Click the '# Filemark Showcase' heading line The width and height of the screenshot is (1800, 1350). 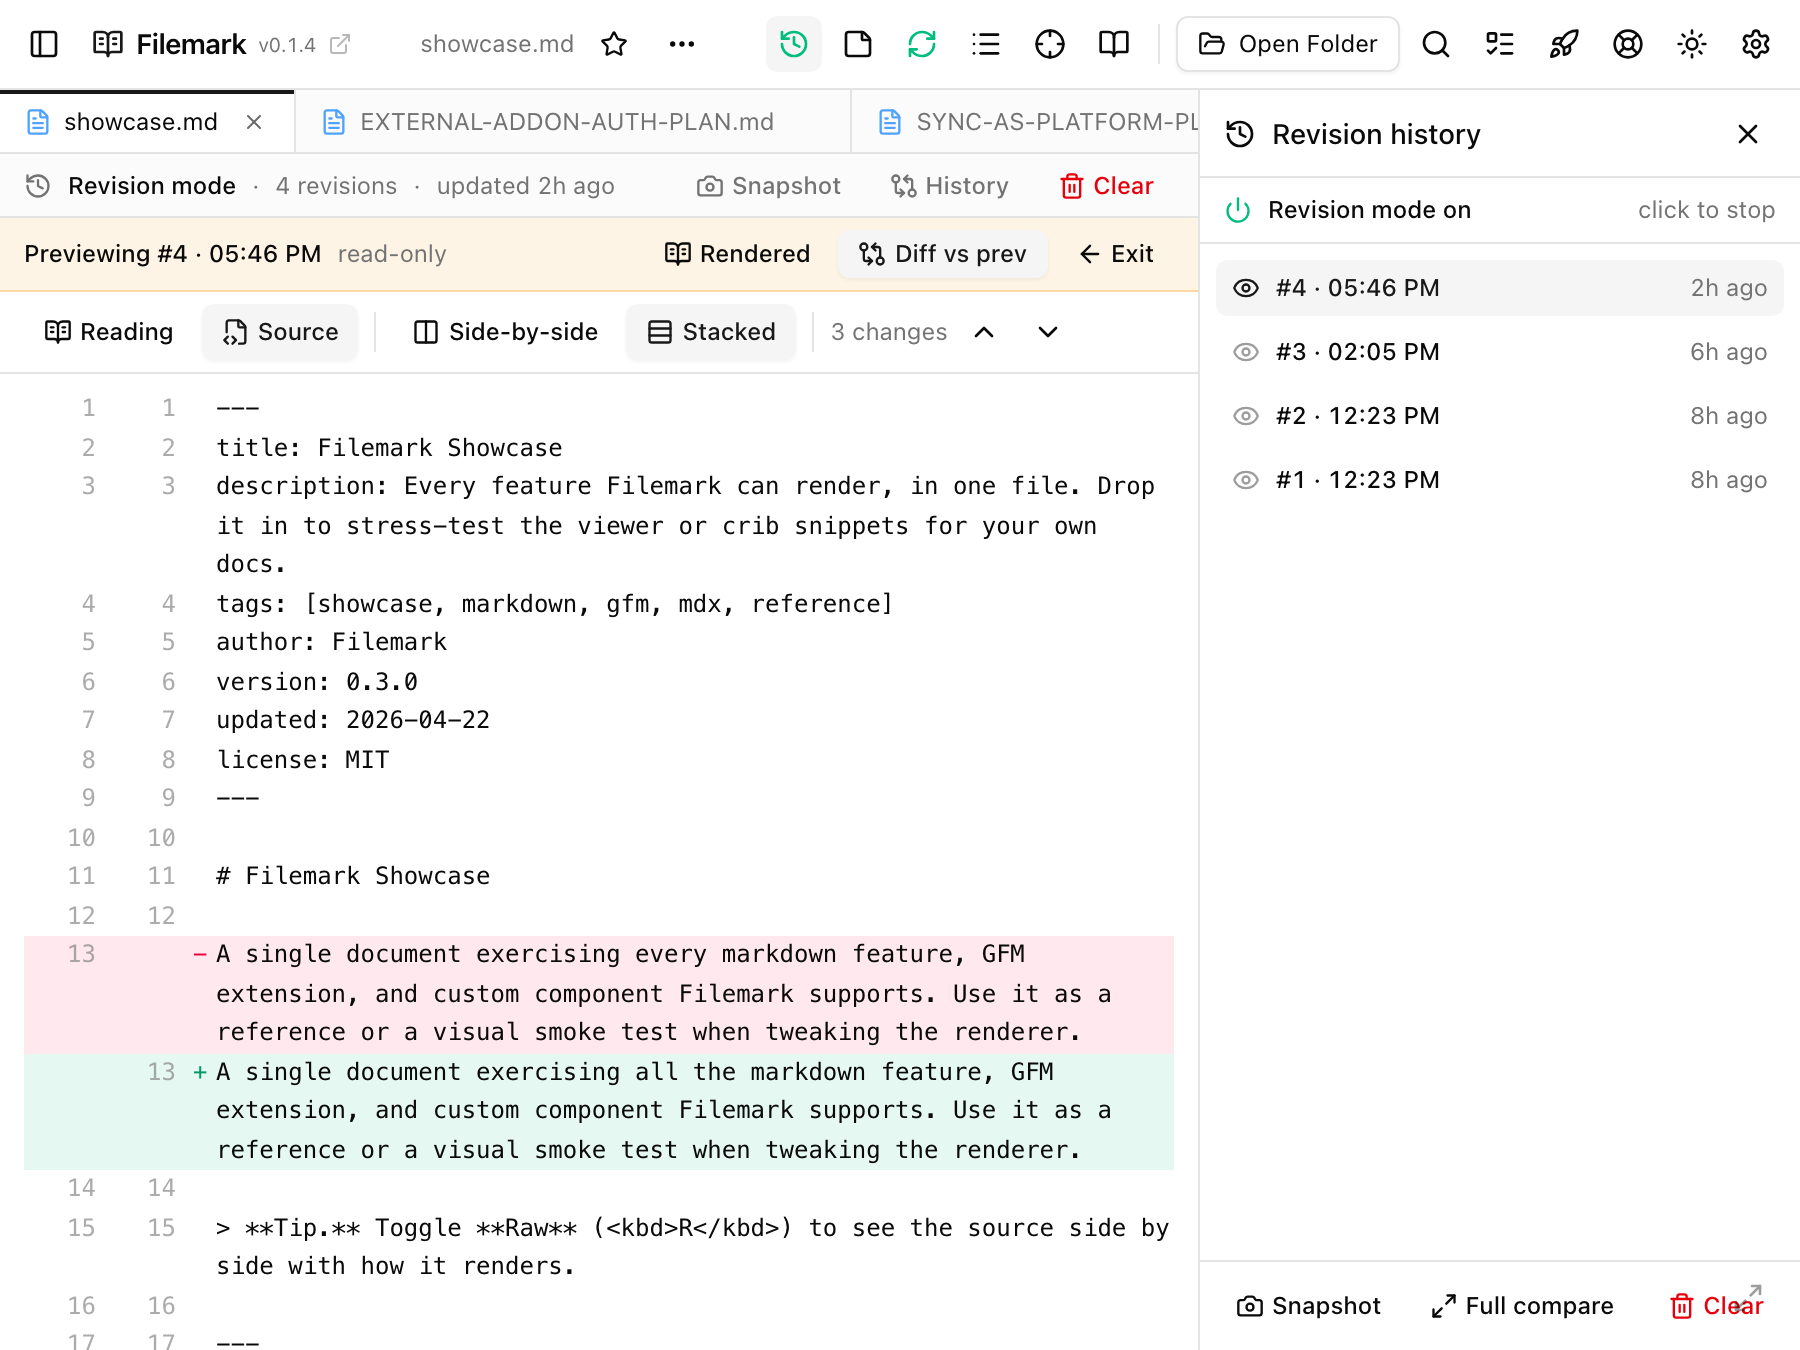pos(353,876)
